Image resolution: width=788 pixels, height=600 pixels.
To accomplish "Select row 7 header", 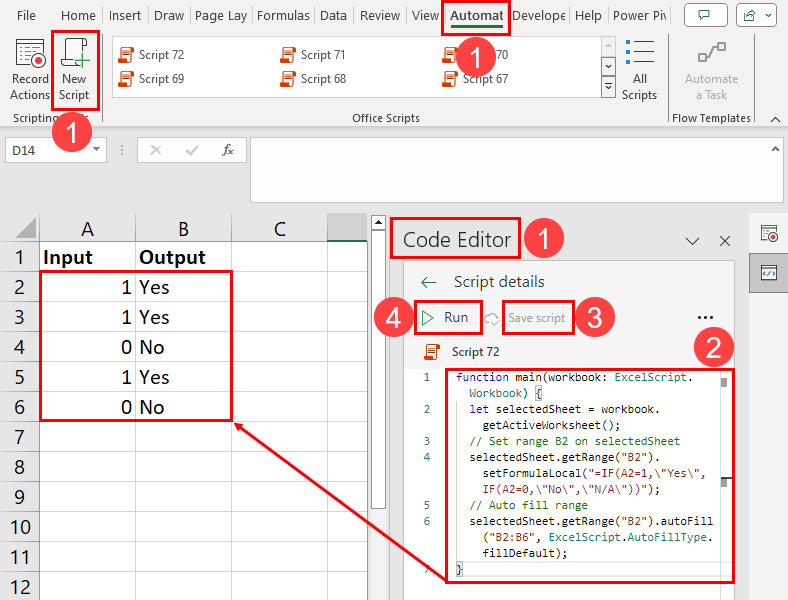I will [x=20, y=437].
